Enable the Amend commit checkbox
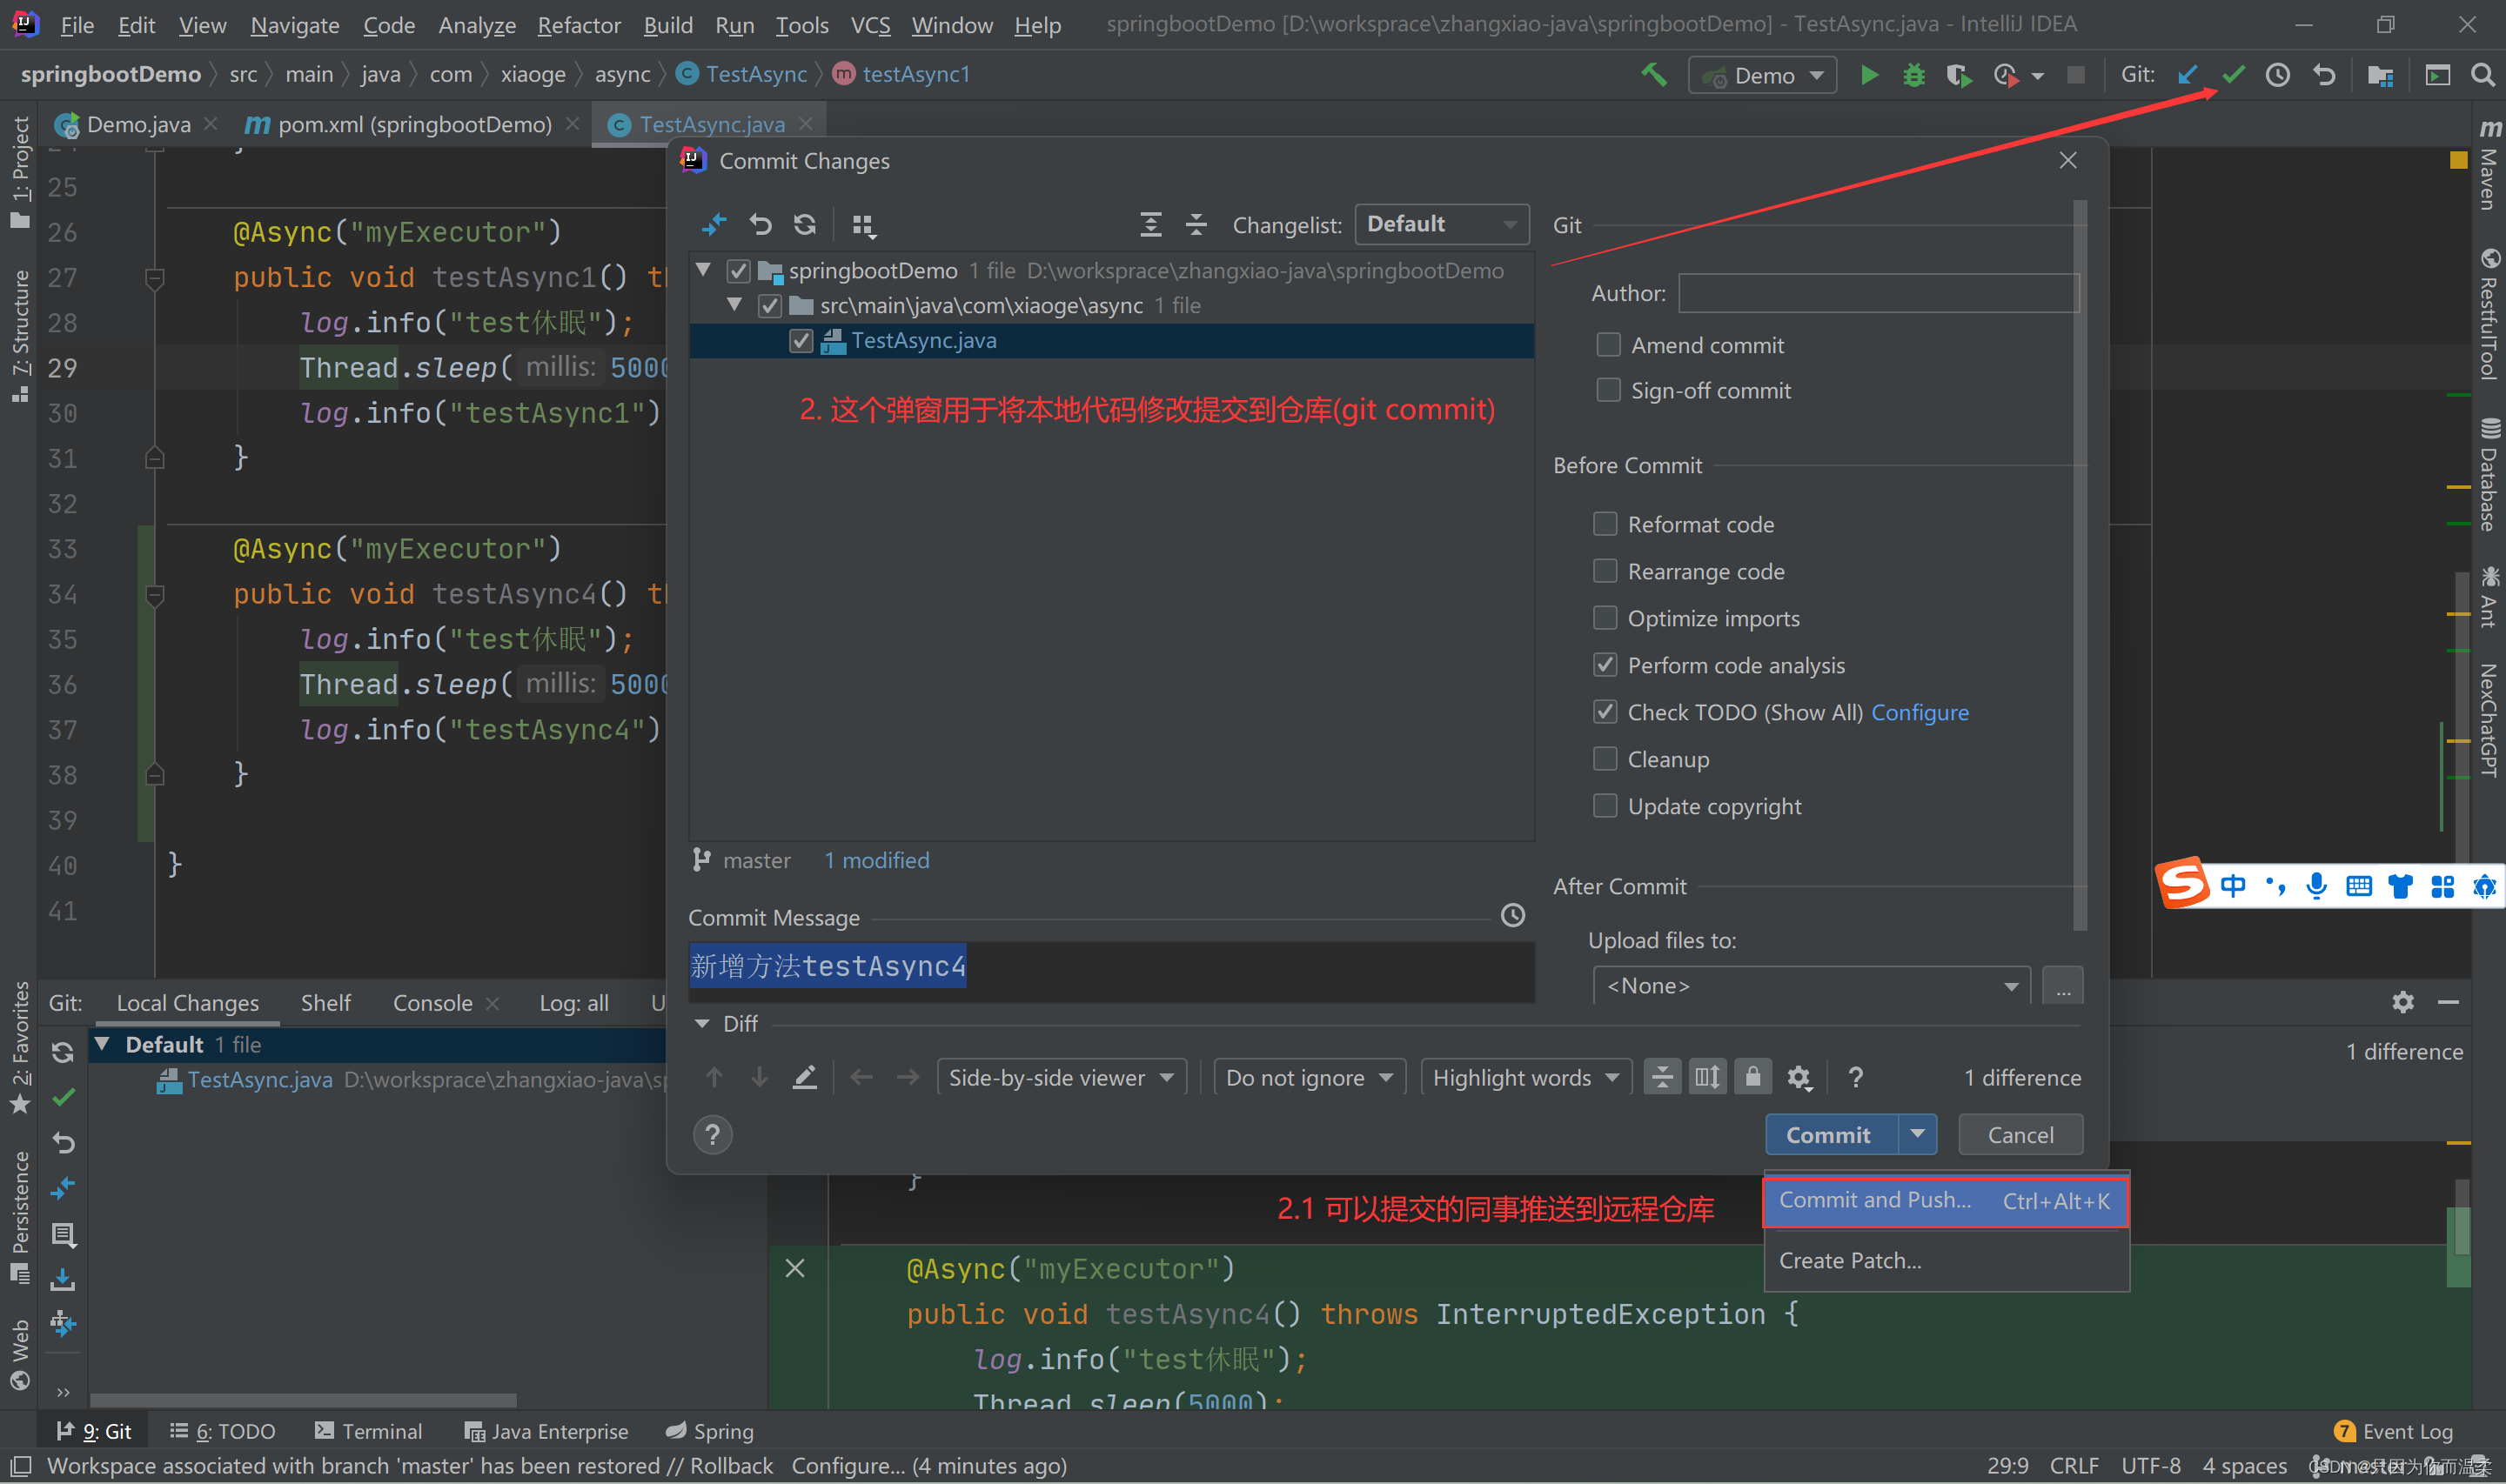Viewport: 2506px width, 1484px height. pos(1608,345)
